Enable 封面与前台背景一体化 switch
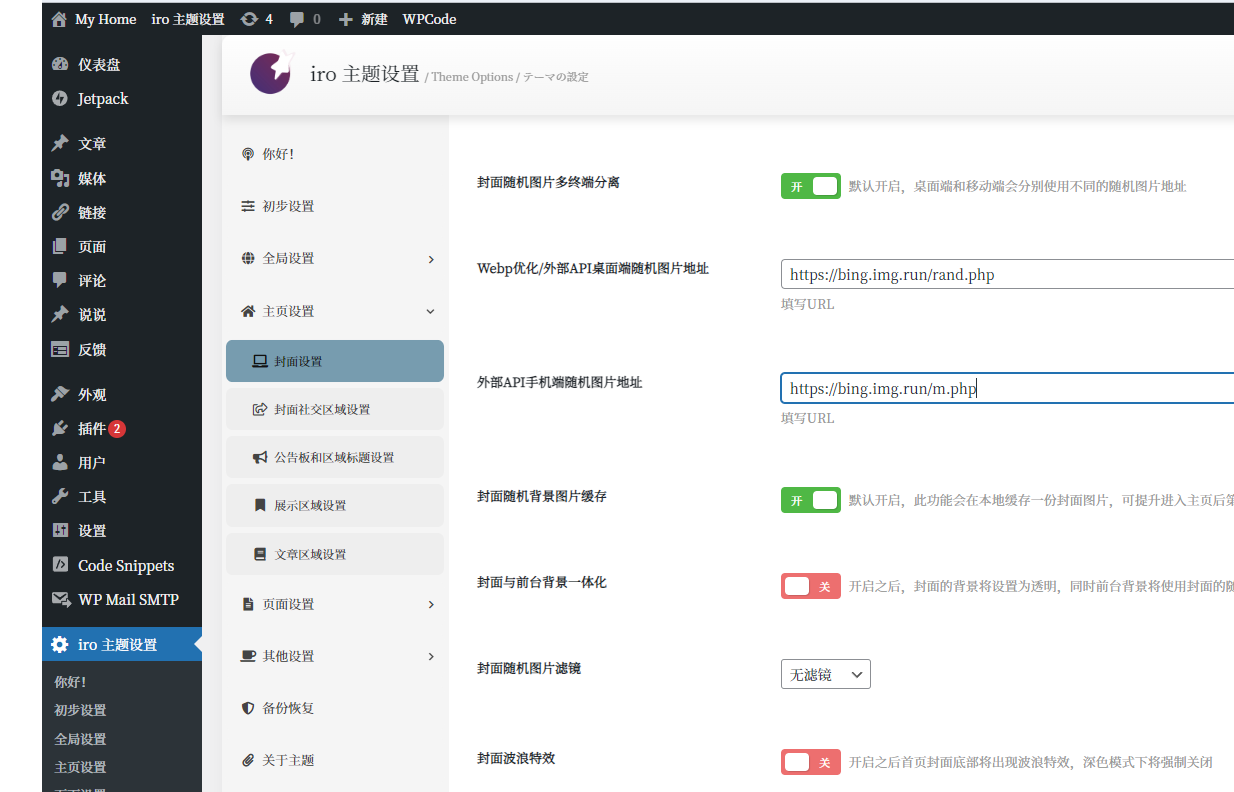 pos(811,586)
